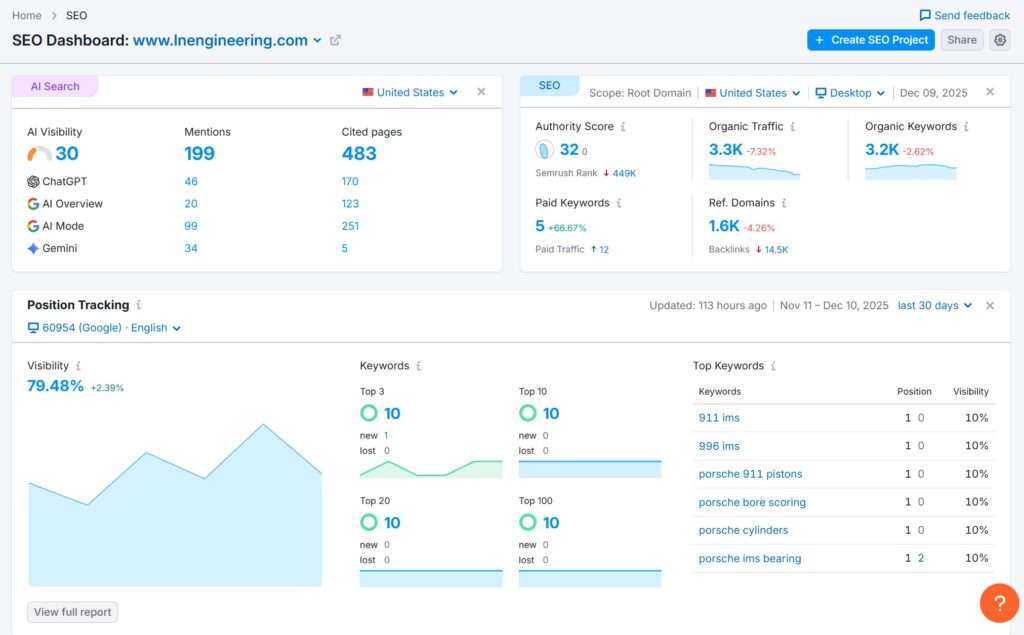Click the Create SEO Project button
Viewport: 1024px width, 635px height.
(x=870, y=40)
